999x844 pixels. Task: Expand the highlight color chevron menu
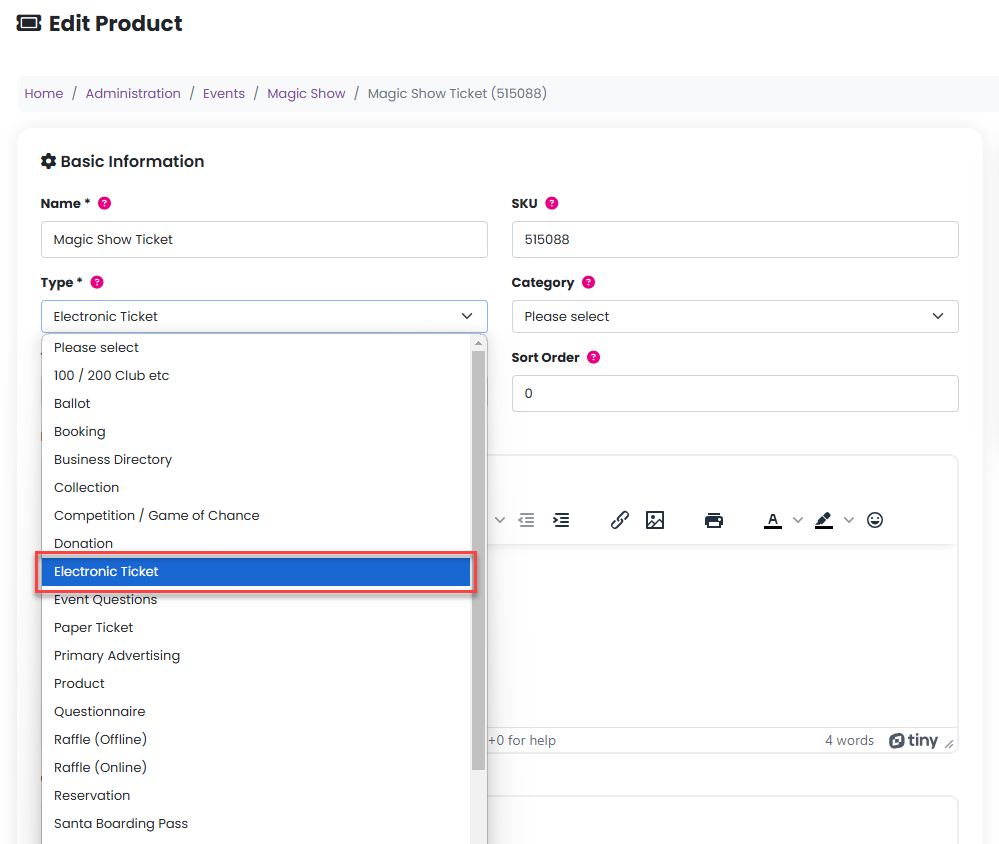point(849,520)
